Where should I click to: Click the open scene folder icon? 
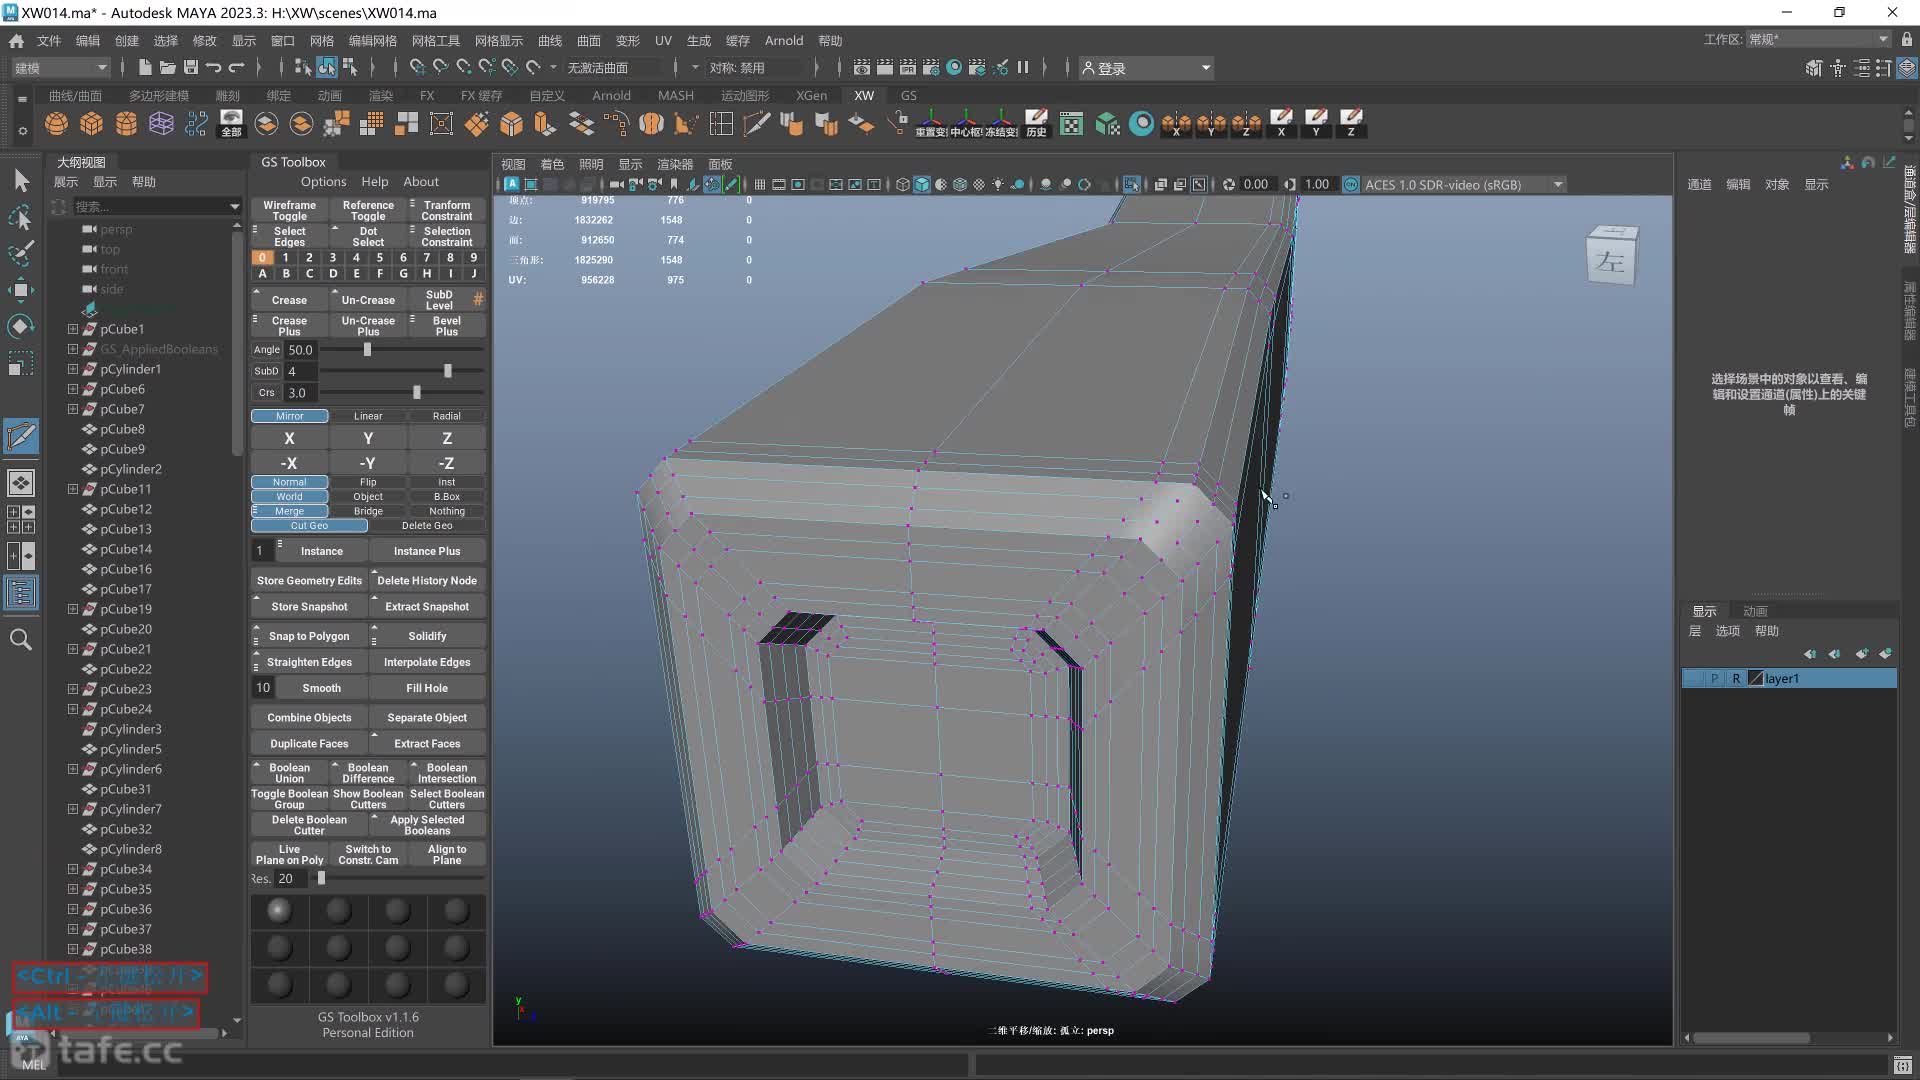click(x=167, y=68)
